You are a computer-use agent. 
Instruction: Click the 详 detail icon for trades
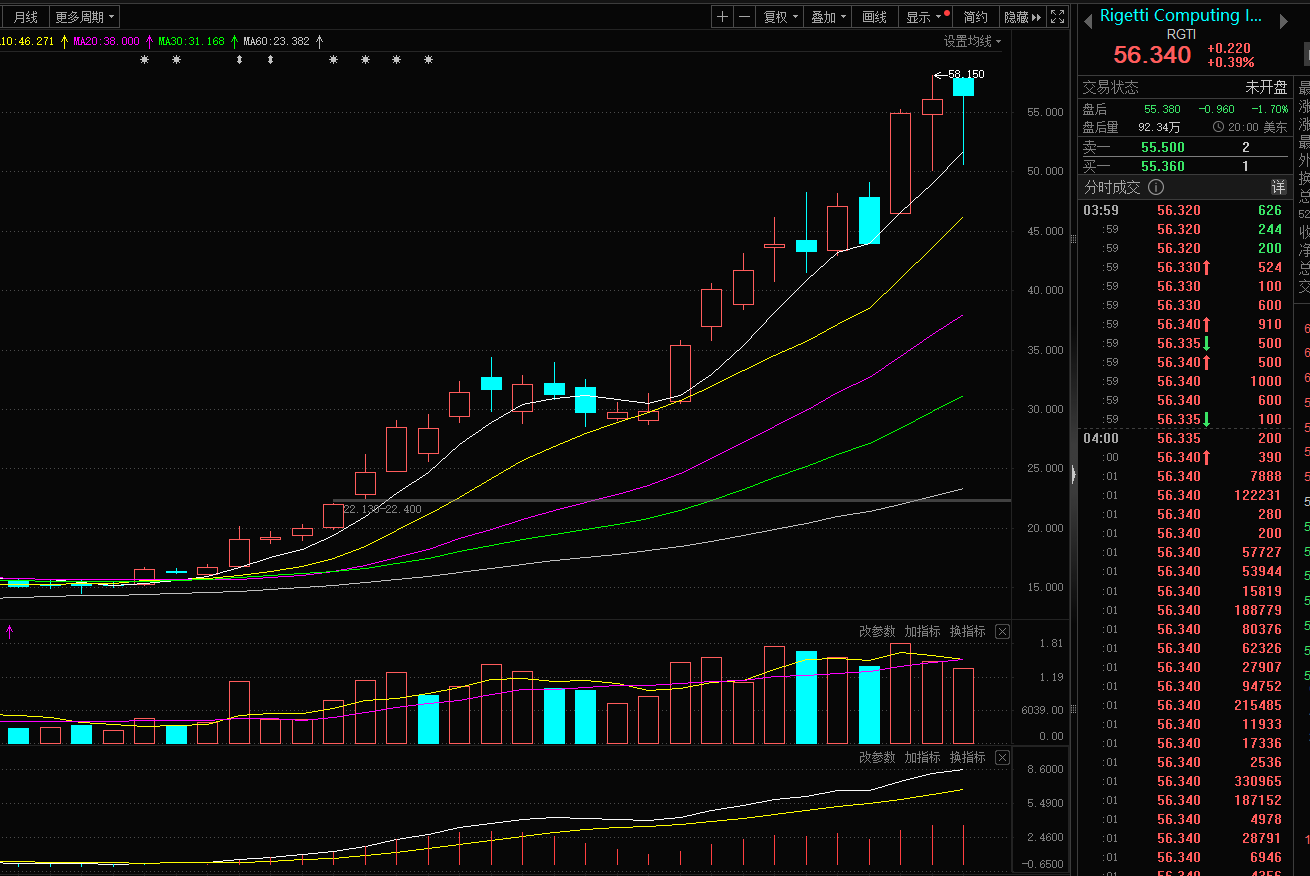coord(1278,187)
